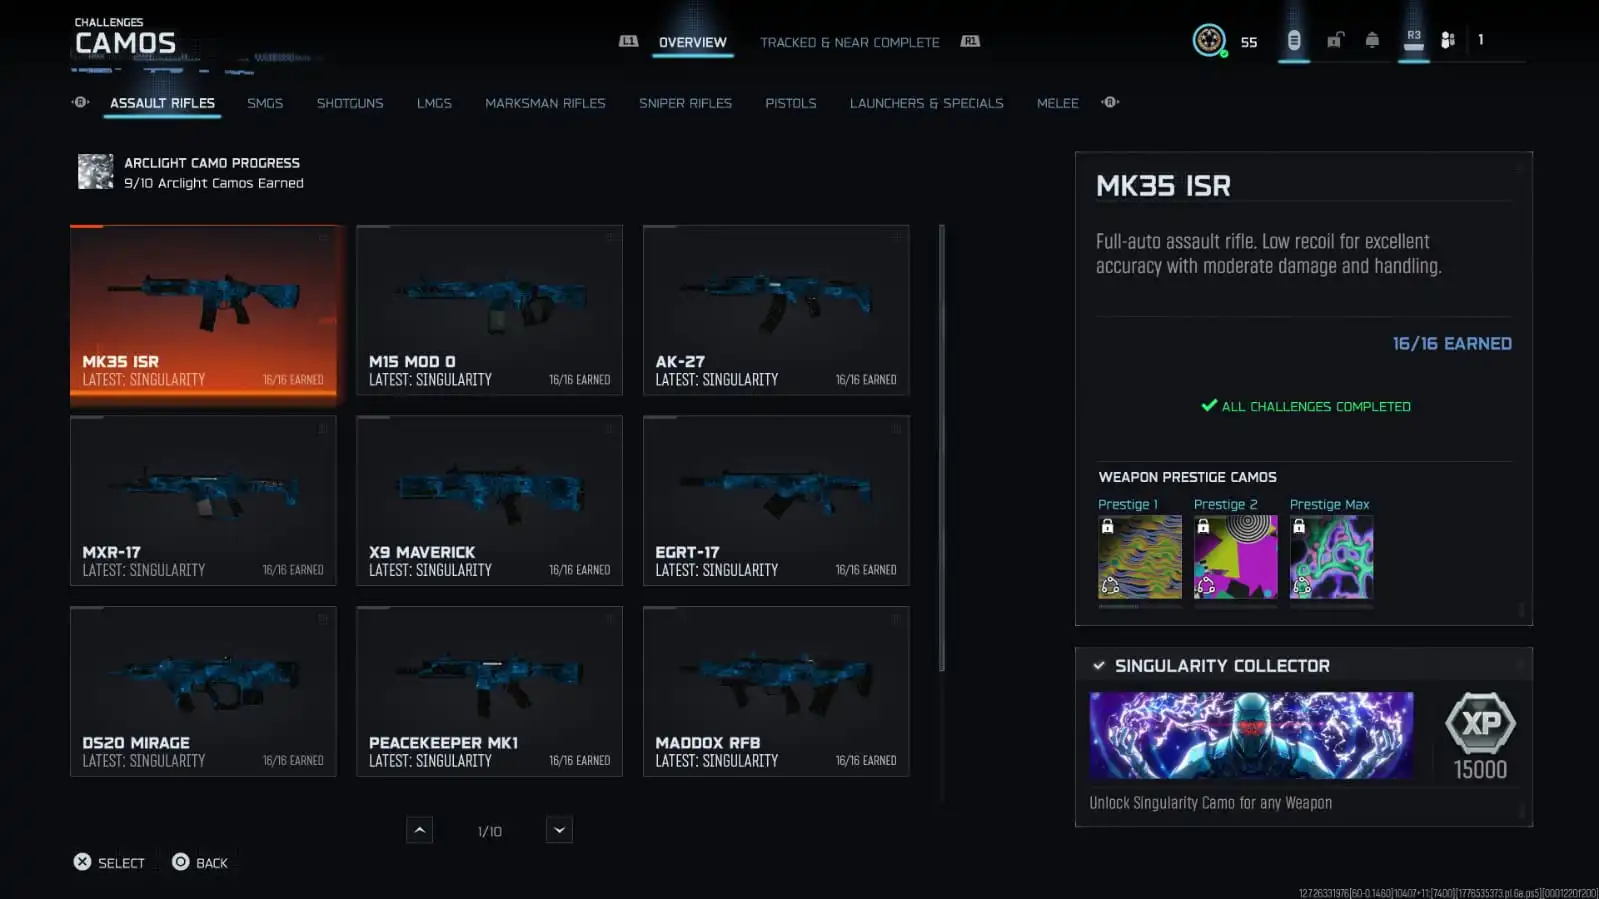Click the '15000' XP reward value
This screenshot has height=899, width=1599.
1480,769
